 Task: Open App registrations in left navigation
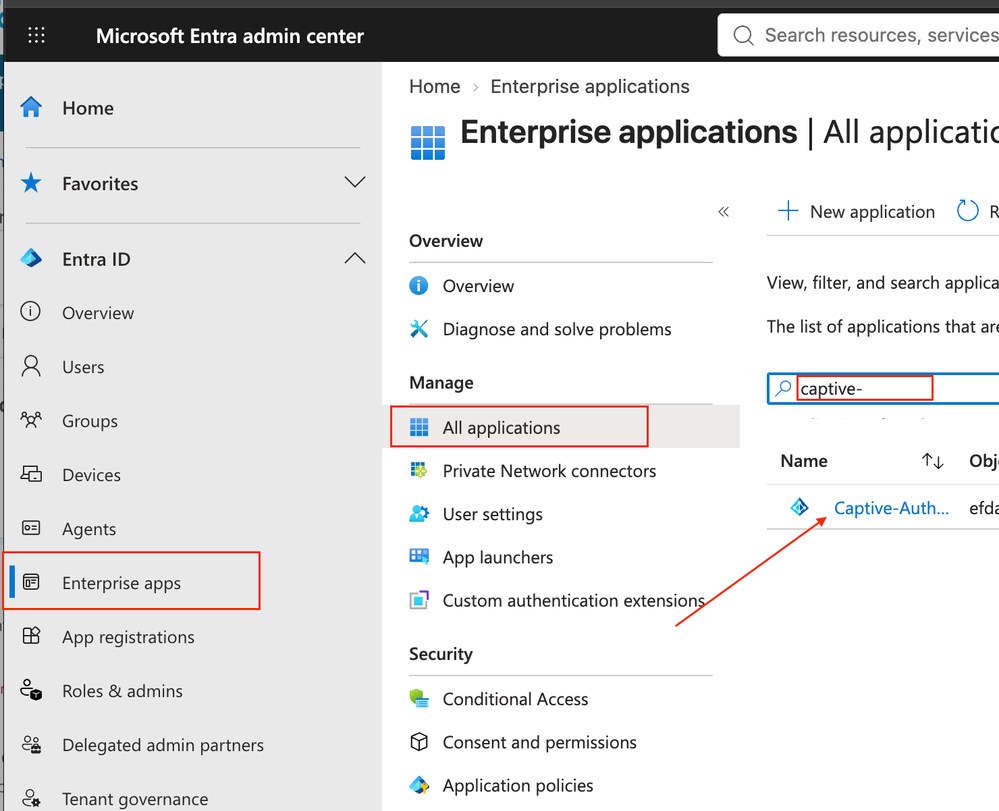pyautogui.click(x=128, y=637)
